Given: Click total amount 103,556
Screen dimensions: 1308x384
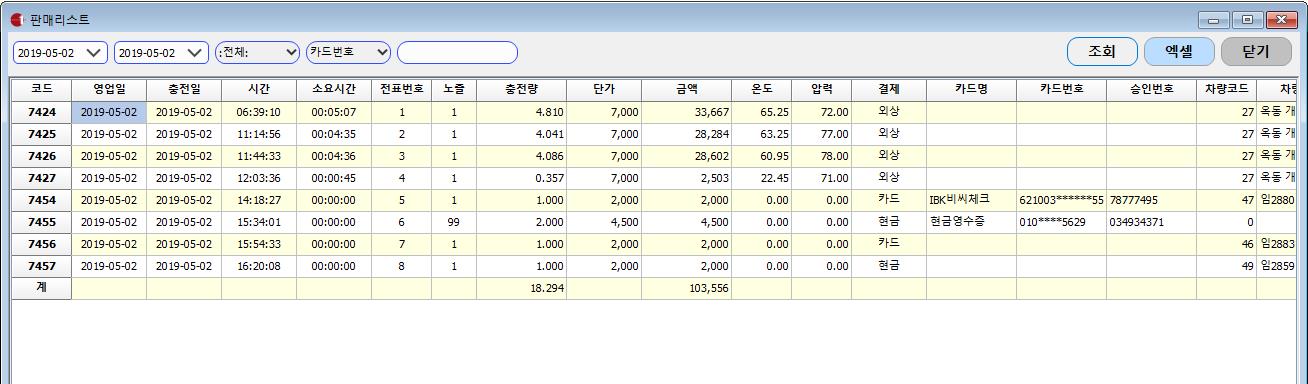Looking at the screenshot, I should (x=687, y=288).
